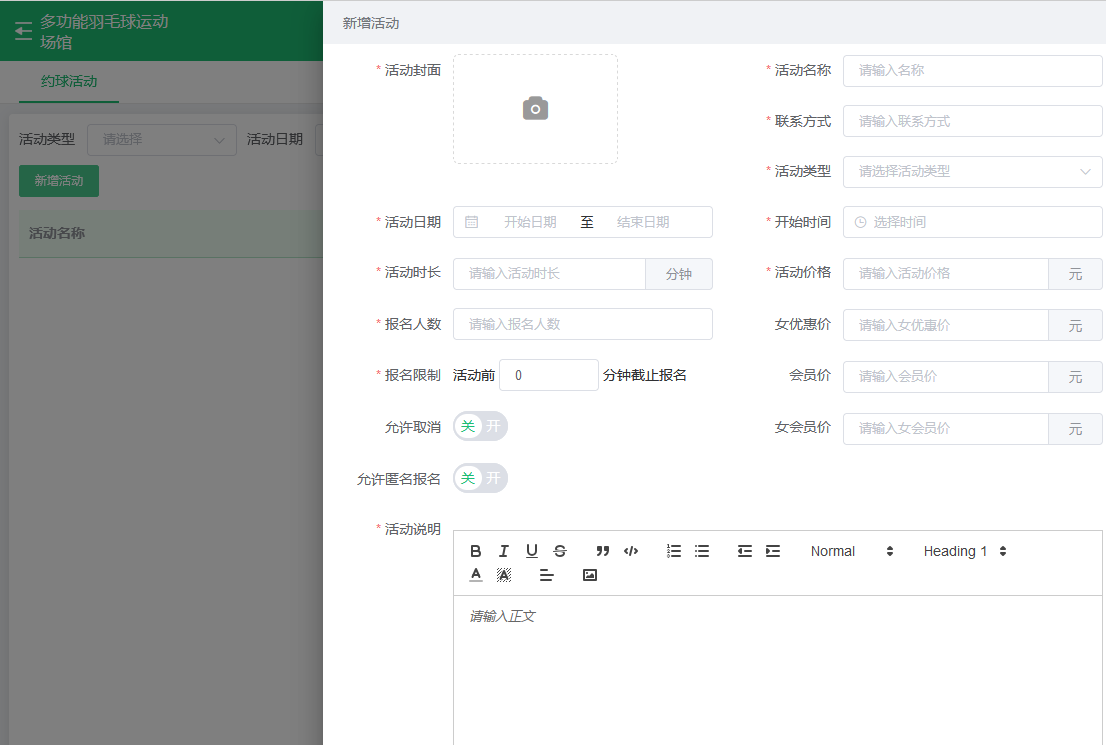Screen dimensions: 1106x745
Task: Click the 新增活动 dialog title
Action: coord(371,23)
